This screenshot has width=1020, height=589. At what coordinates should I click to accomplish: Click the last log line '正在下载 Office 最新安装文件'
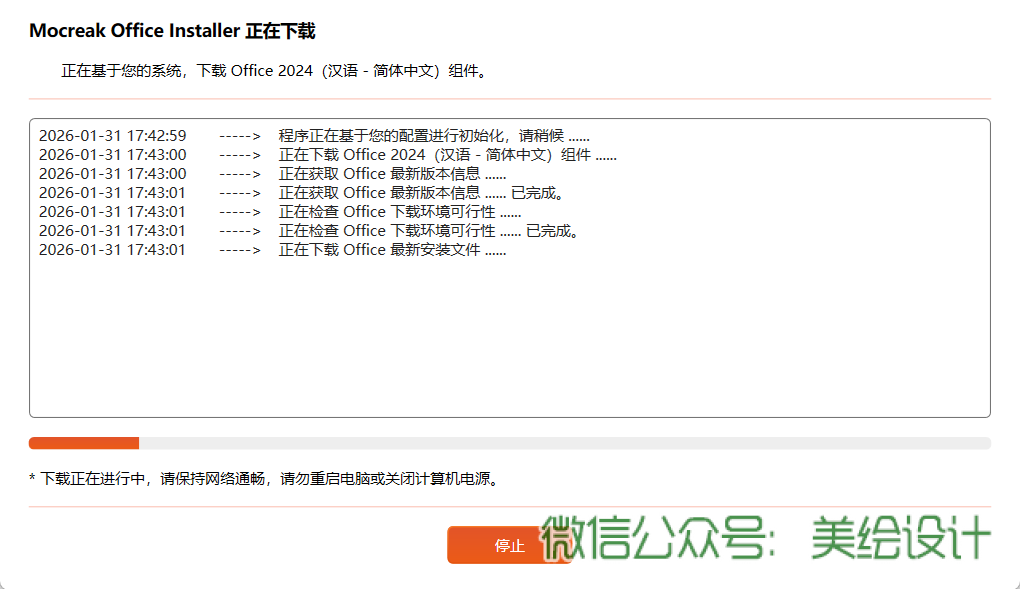[x=392, y=250]
